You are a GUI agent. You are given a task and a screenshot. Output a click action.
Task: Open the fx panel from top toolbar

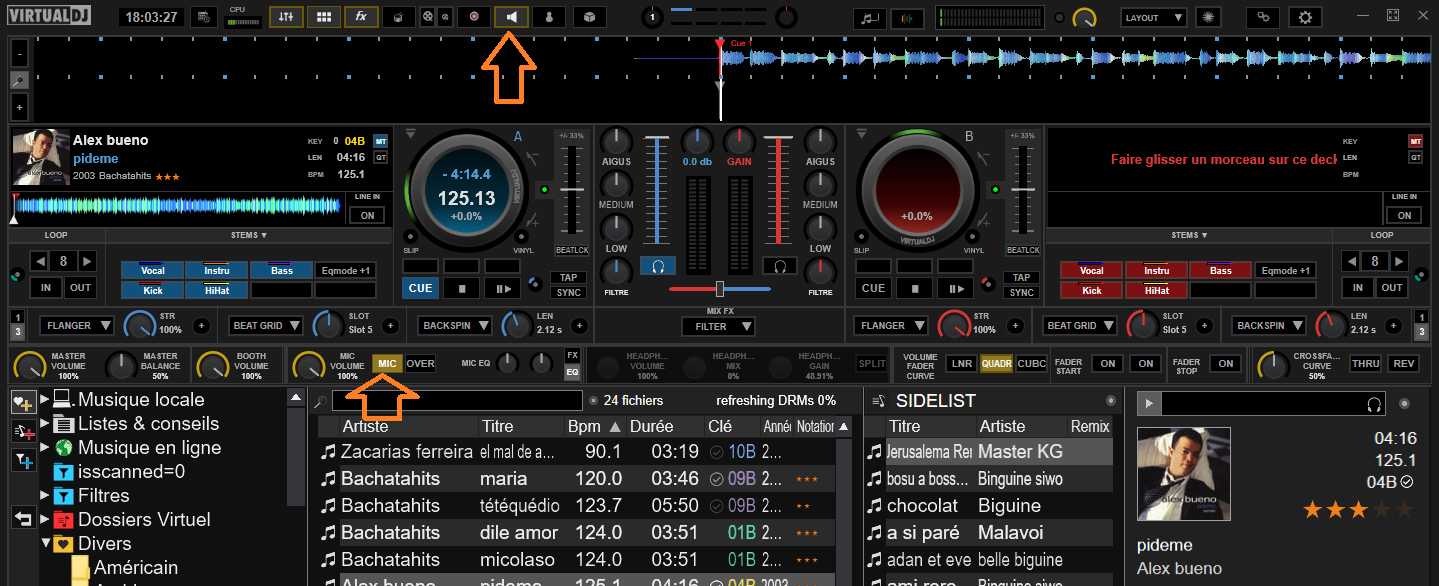pyautogui.click(x=361, y=17)
